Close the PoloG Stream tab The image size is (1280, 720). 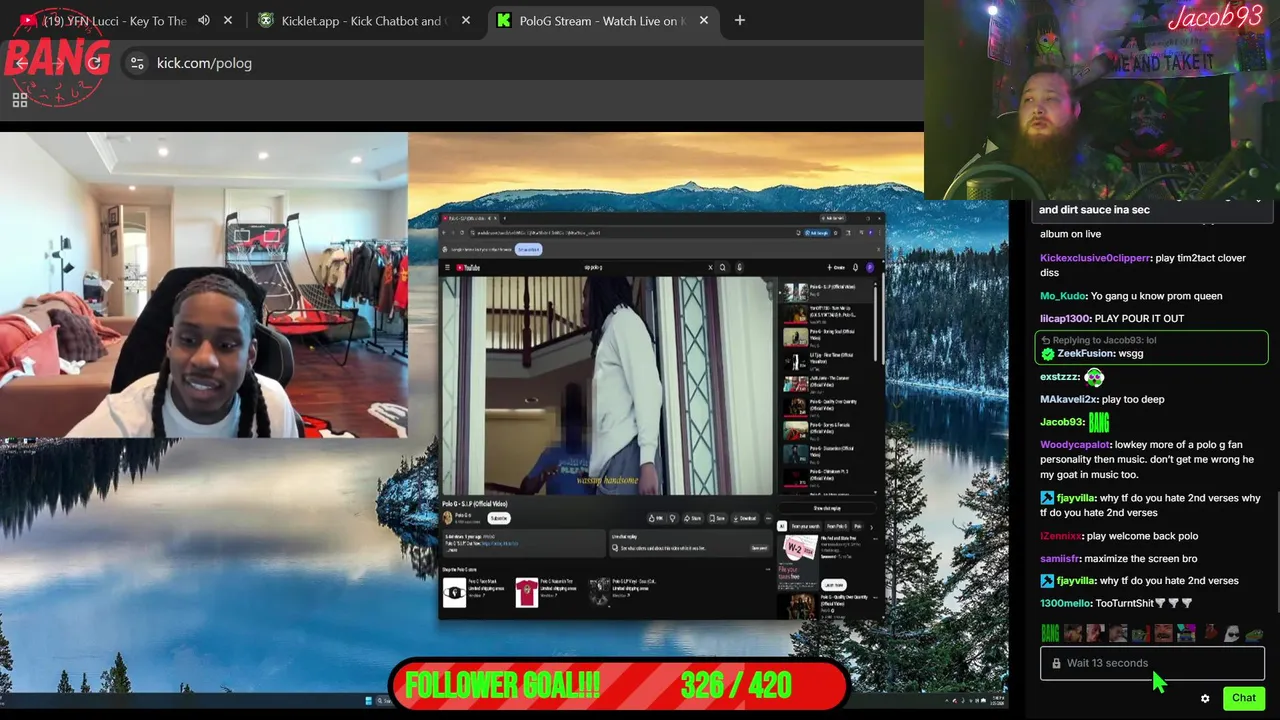tap(704, 20)
